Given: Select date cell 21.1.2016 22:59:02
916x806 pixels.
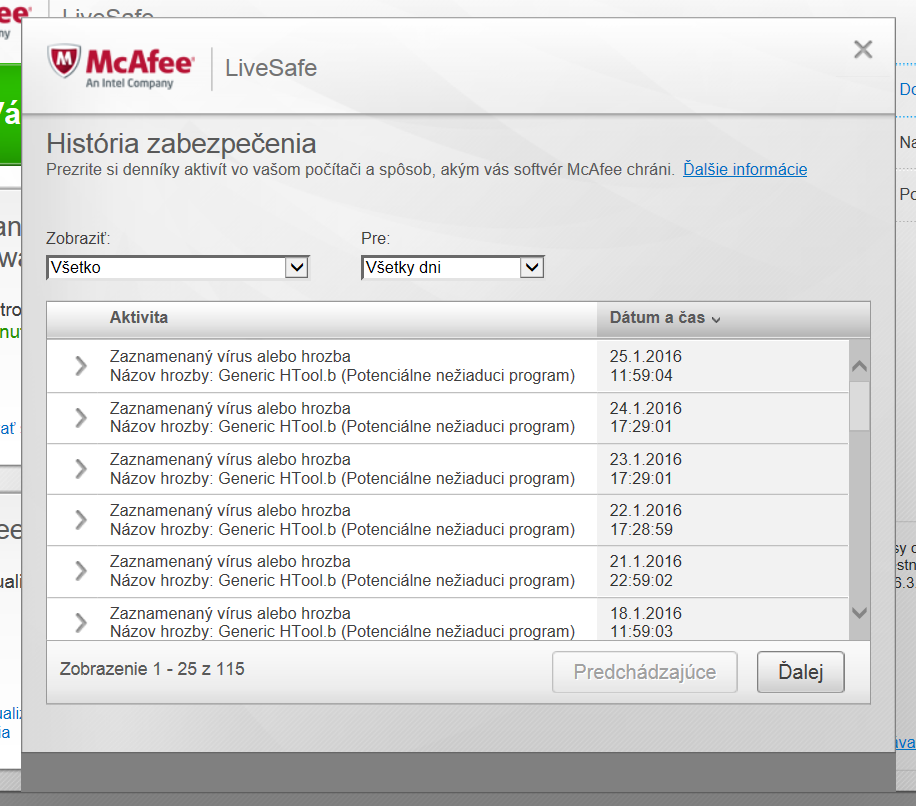Looking at the screenshot, I should (x=722, y=571).
